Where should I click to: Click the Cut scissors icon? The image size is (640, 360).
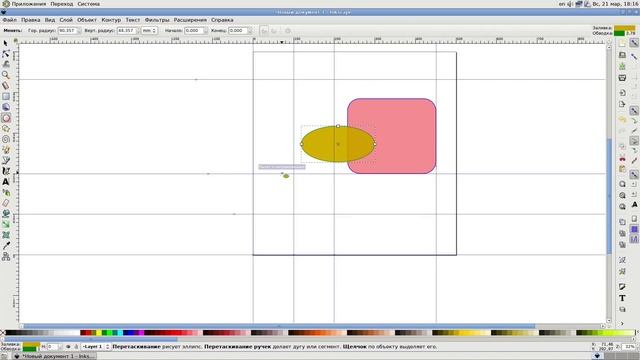coord(622,158)
